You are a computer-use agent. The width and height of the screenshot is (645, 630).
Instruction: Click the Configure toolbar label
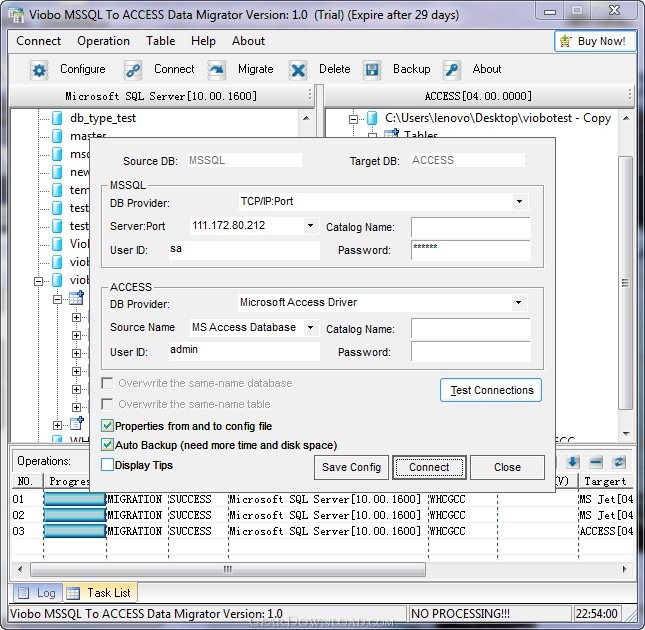83,69
